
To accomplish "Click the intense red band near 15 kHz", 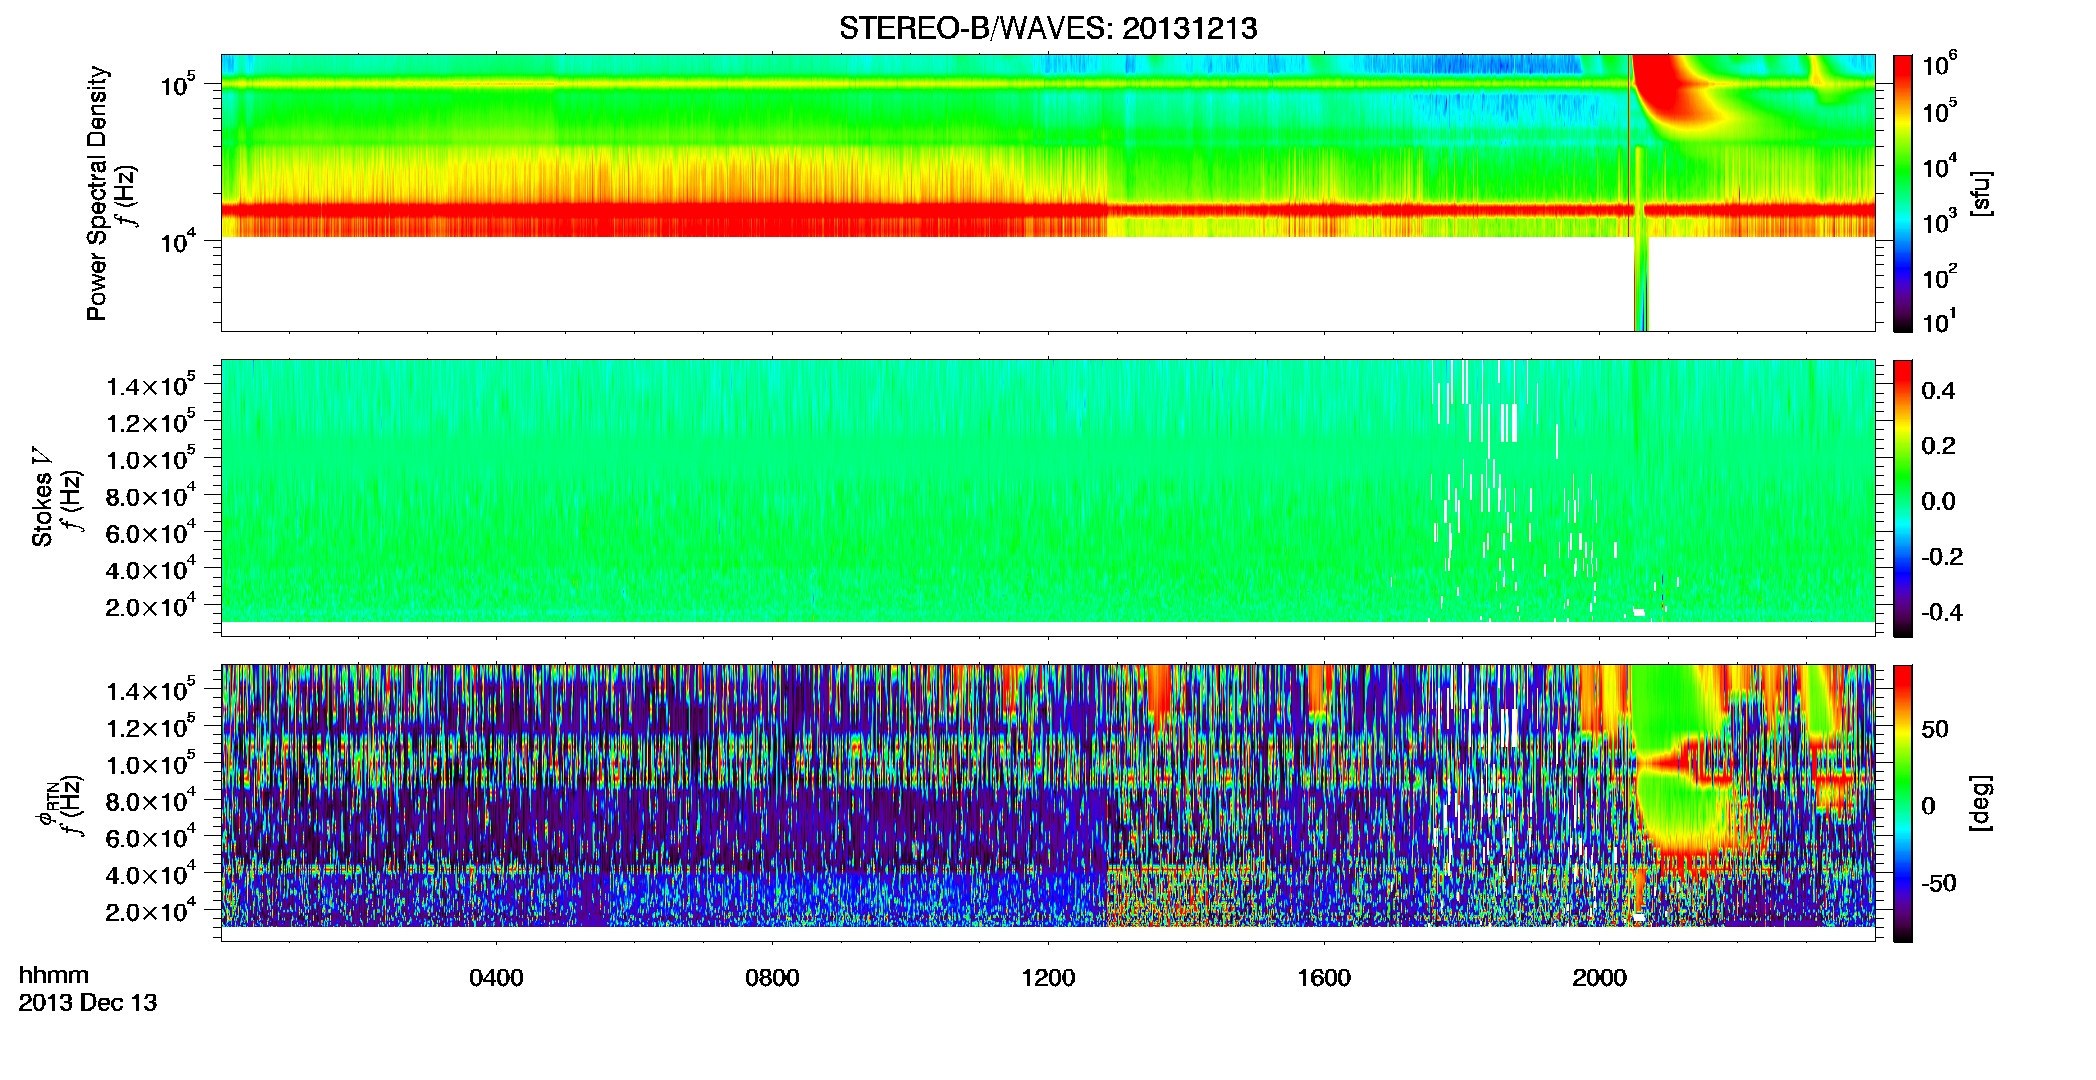I will (x=1048, y=210).
